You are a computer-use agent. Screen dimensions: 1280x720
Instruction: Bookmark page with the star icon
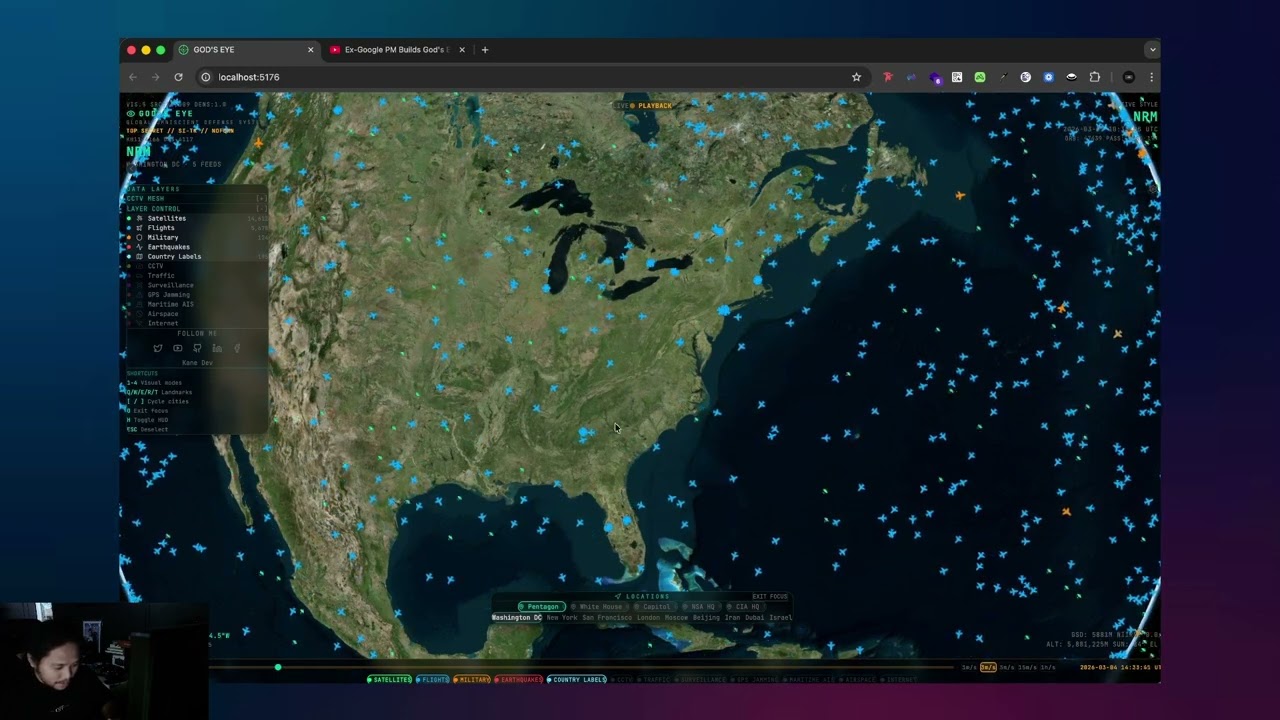(856, 77)
